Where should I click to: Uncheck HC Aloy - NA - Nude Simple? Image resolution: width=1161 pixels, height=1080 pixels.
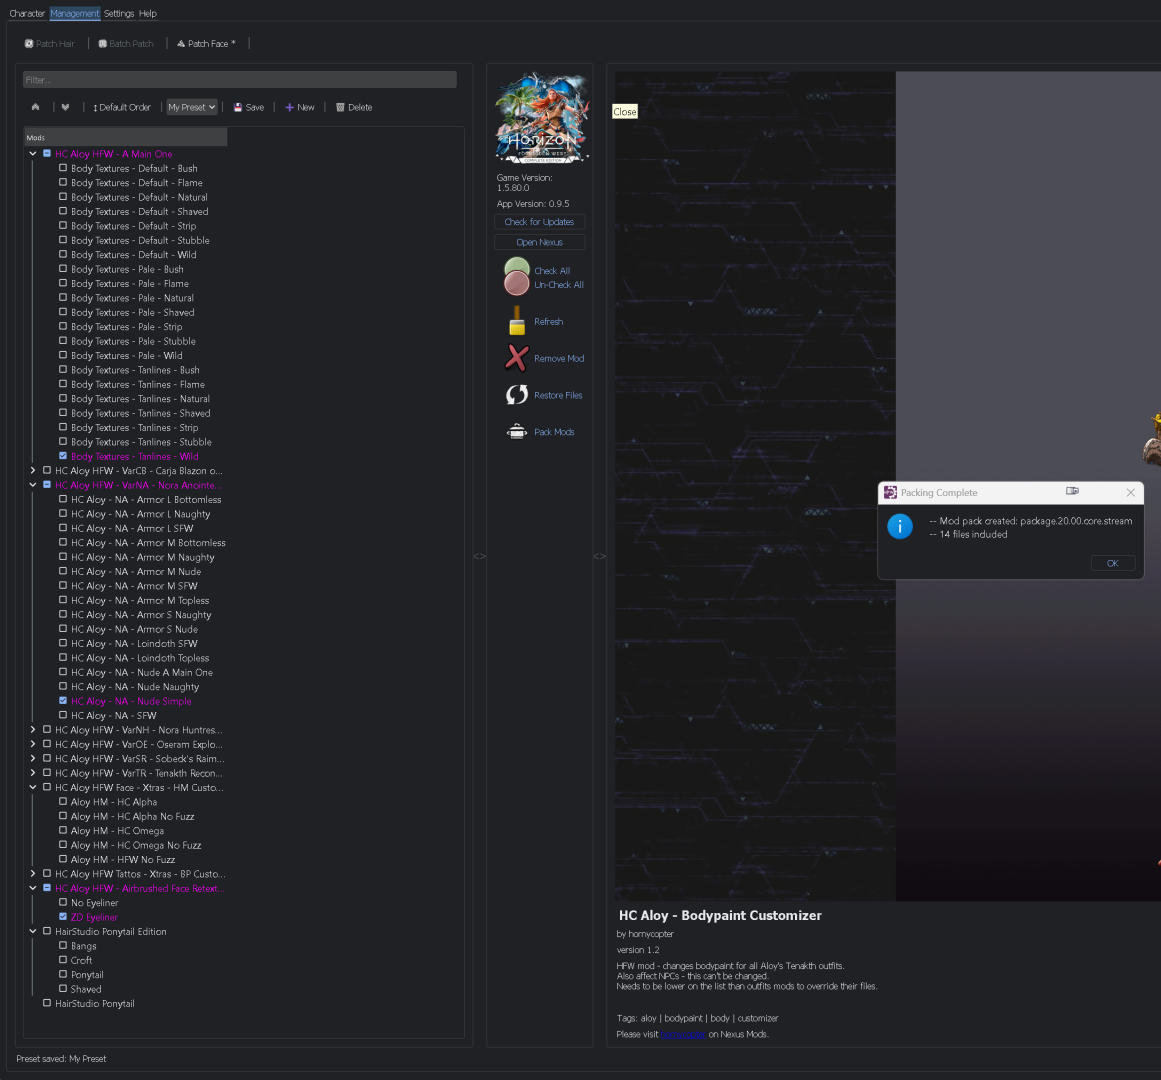tap(63, 701)
